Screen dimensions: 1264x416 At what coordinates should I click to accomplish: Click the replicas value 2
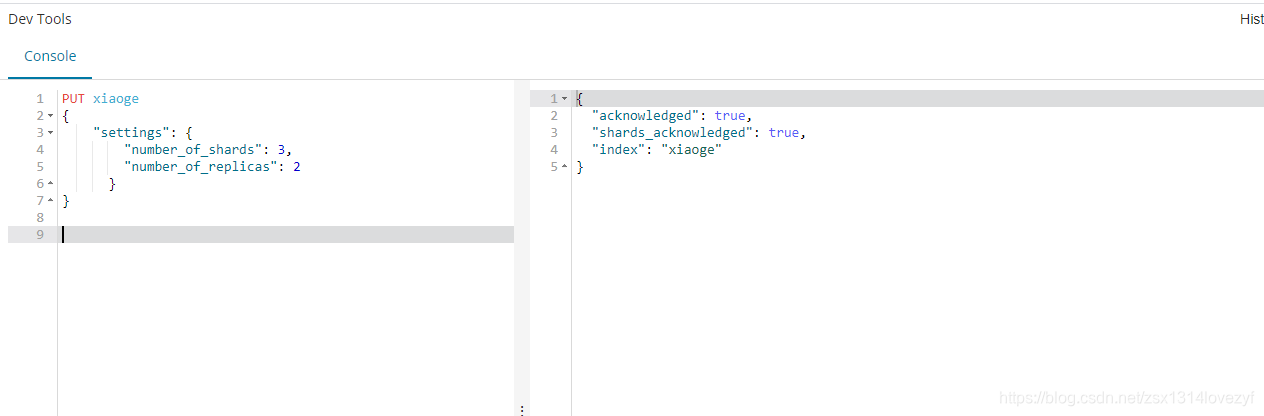(x=297, y=167)
